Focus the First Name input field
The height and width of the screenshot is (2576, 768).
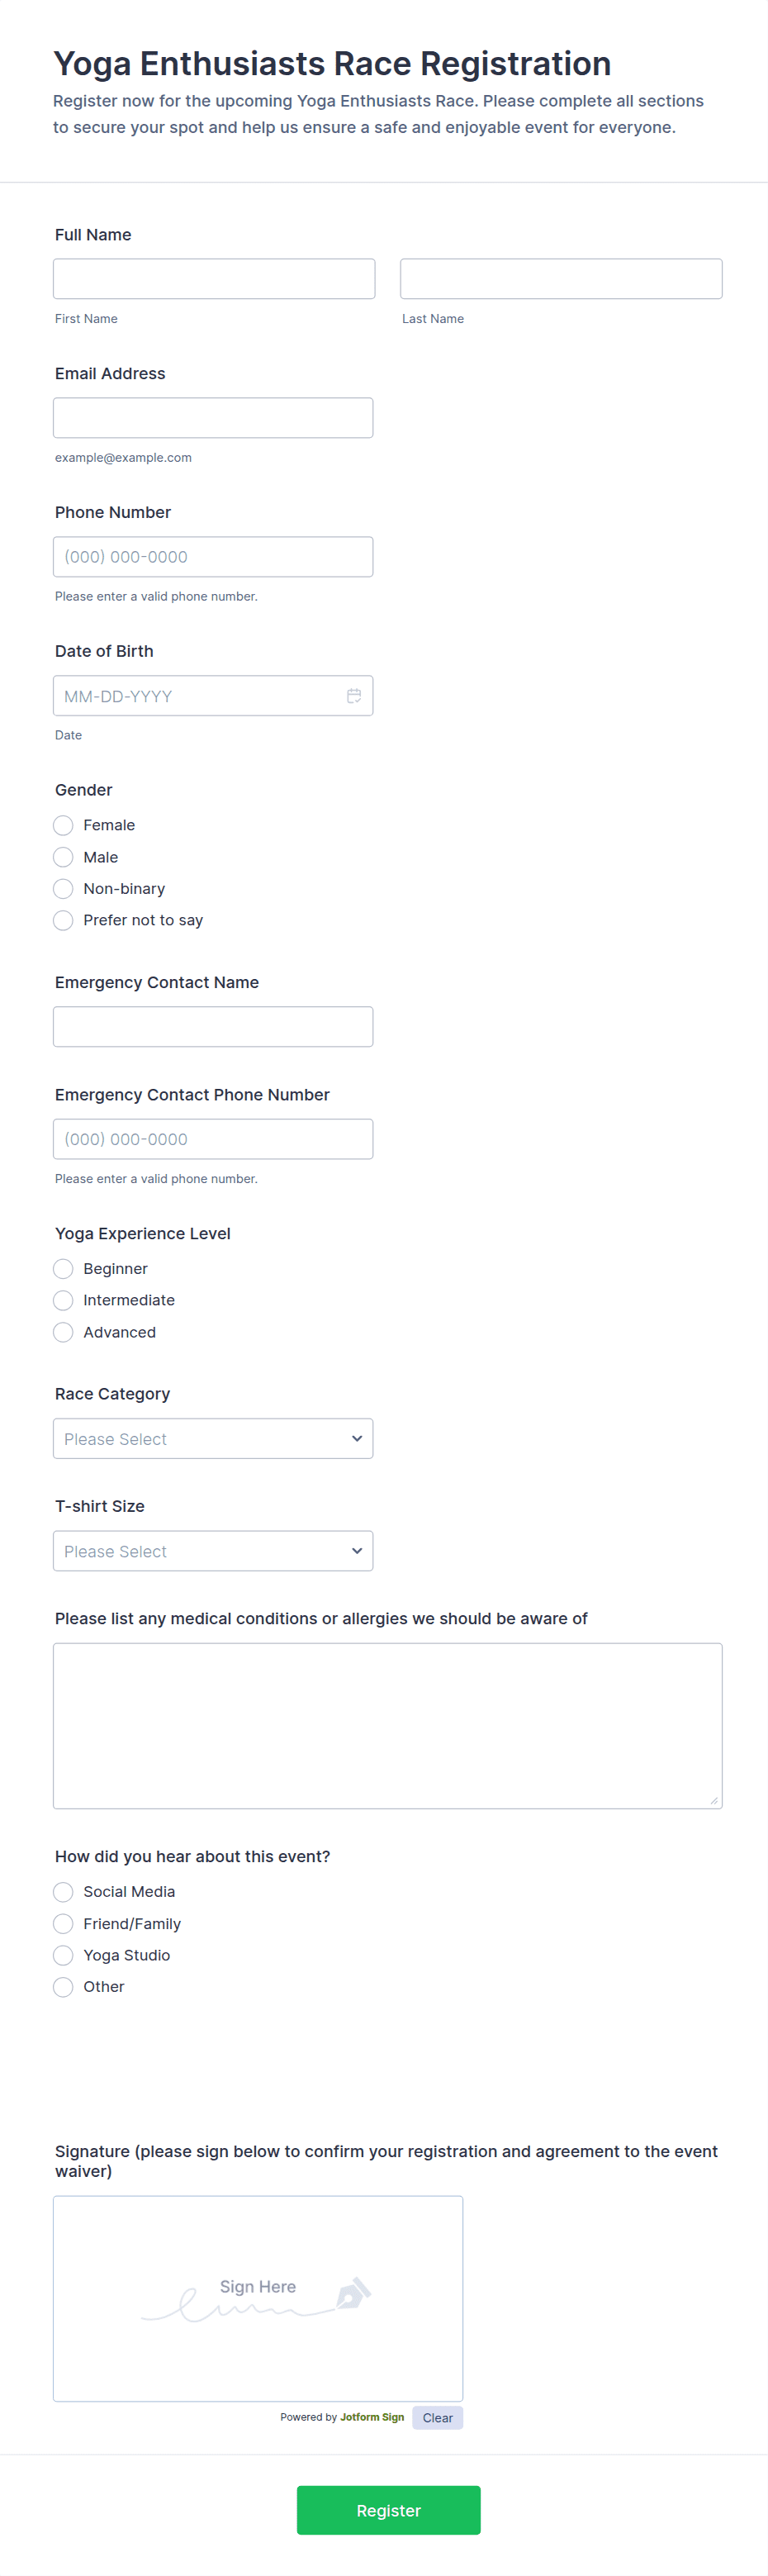214,279
